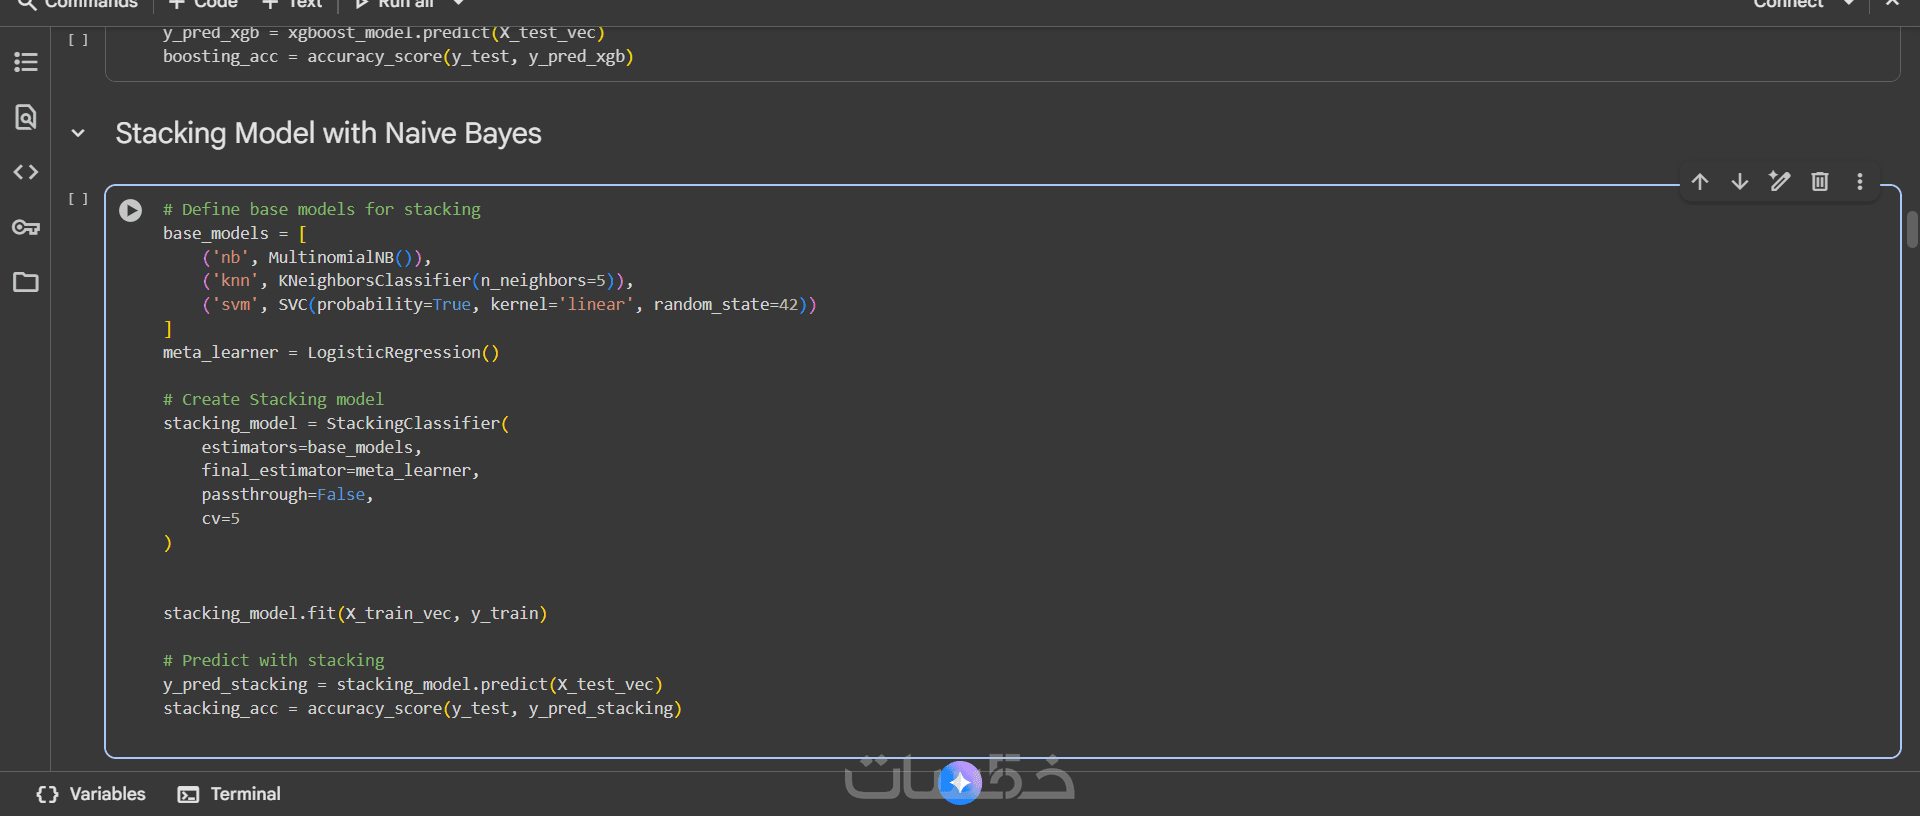Click the line 'base_models = ['
1920x816 pixels.
point(235,233)
